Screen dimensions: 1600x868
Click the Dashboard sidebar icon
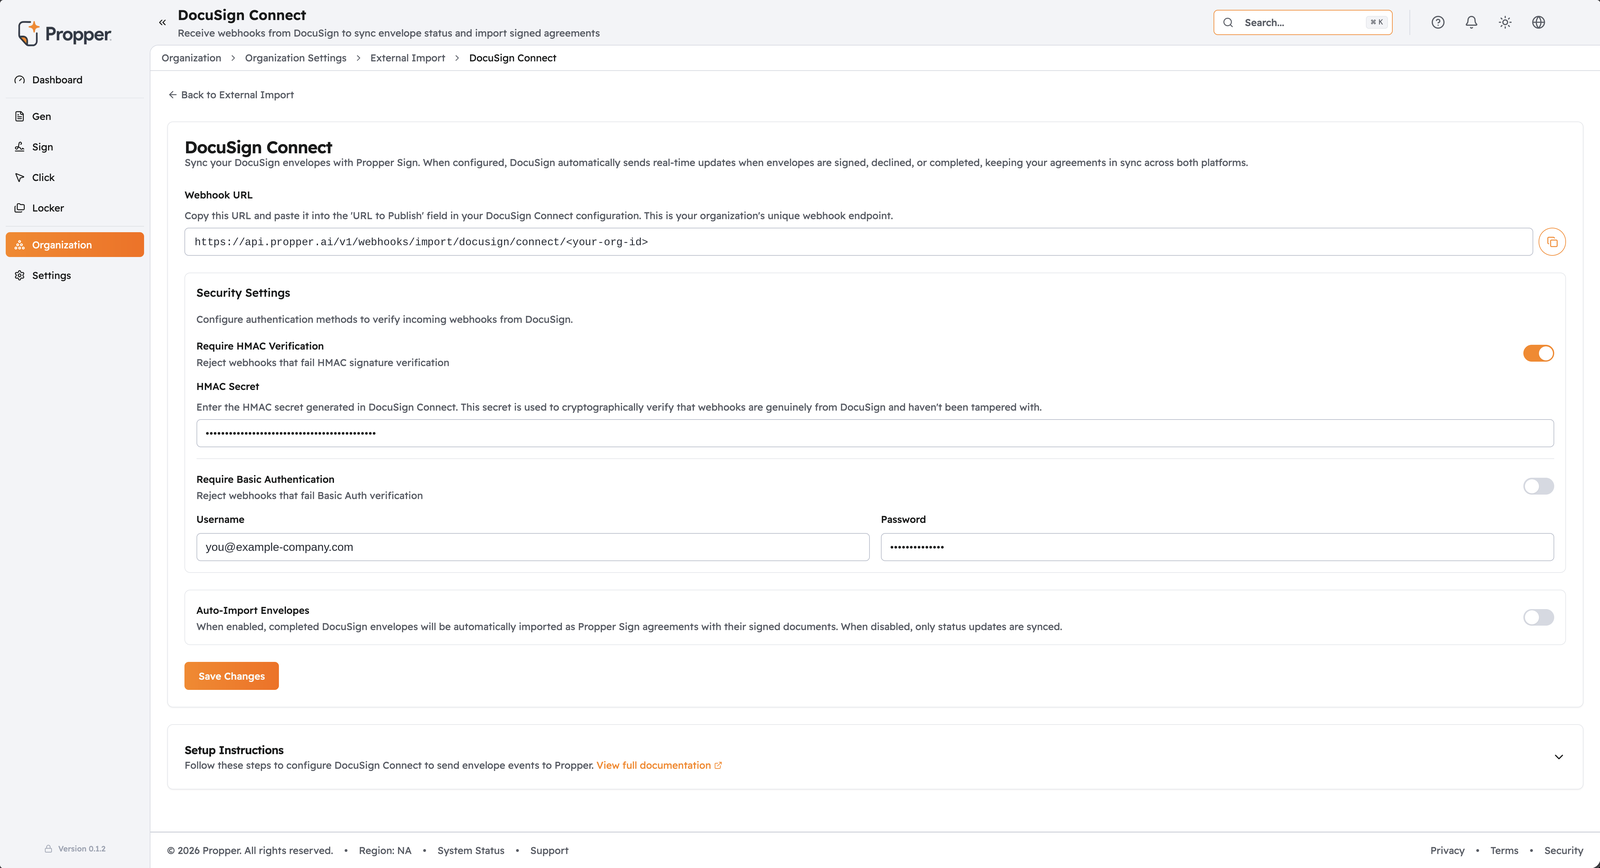pos(19,80)
